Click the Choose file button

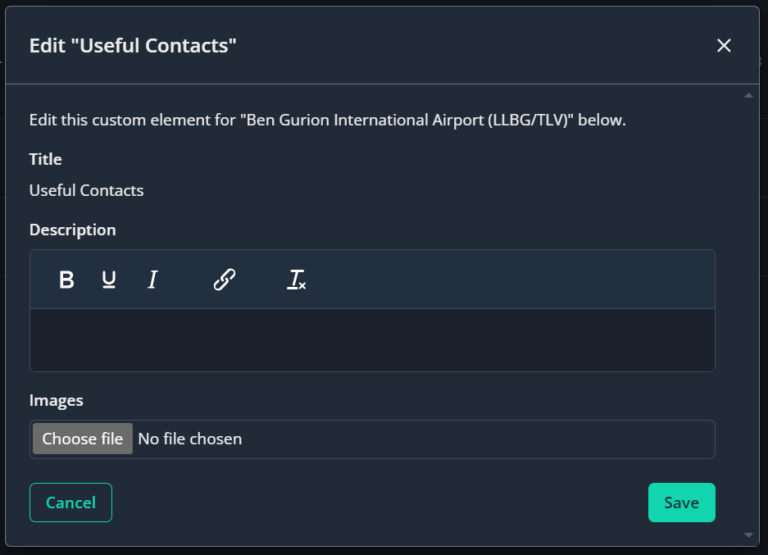pos(83,438)
